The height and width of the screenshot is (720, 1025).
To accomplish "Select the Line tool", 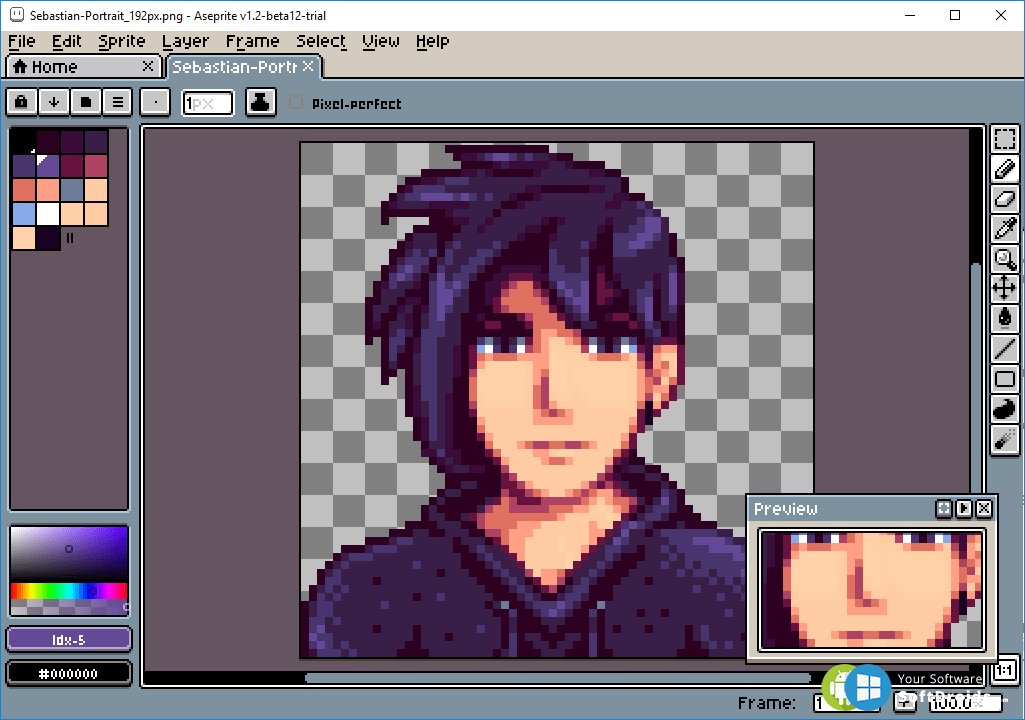I will pyautogui.click(x=1005, y=349).
